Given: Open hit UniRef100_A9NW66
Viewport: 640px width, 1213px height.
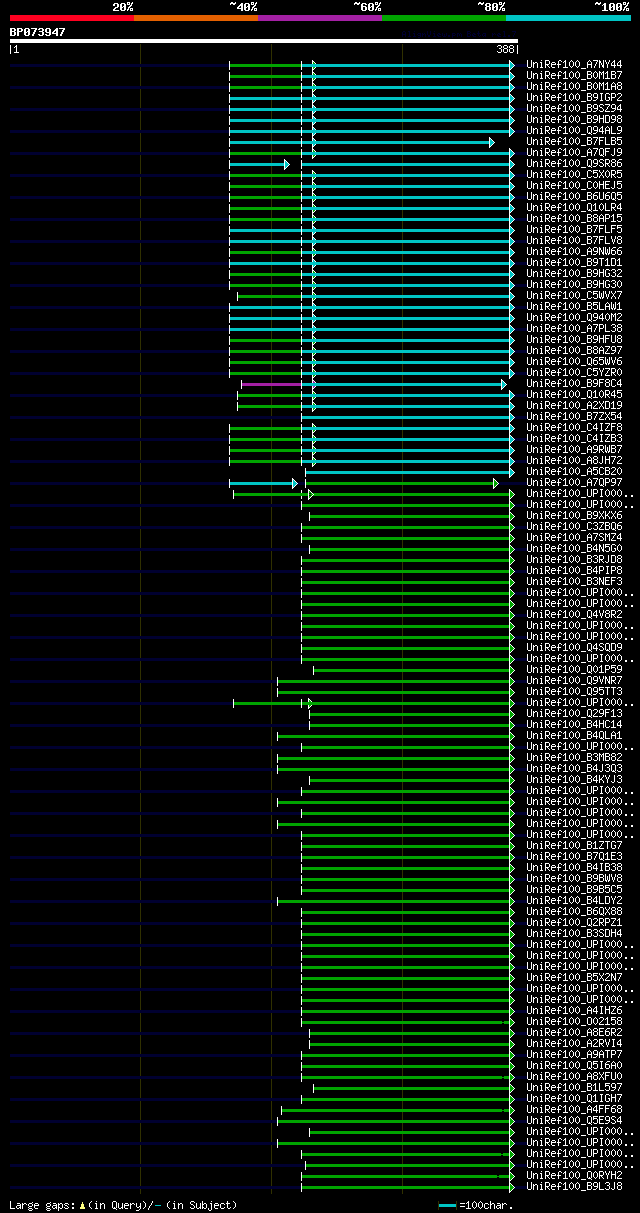Looking at the screenshot, I should [x=574, y=251].
